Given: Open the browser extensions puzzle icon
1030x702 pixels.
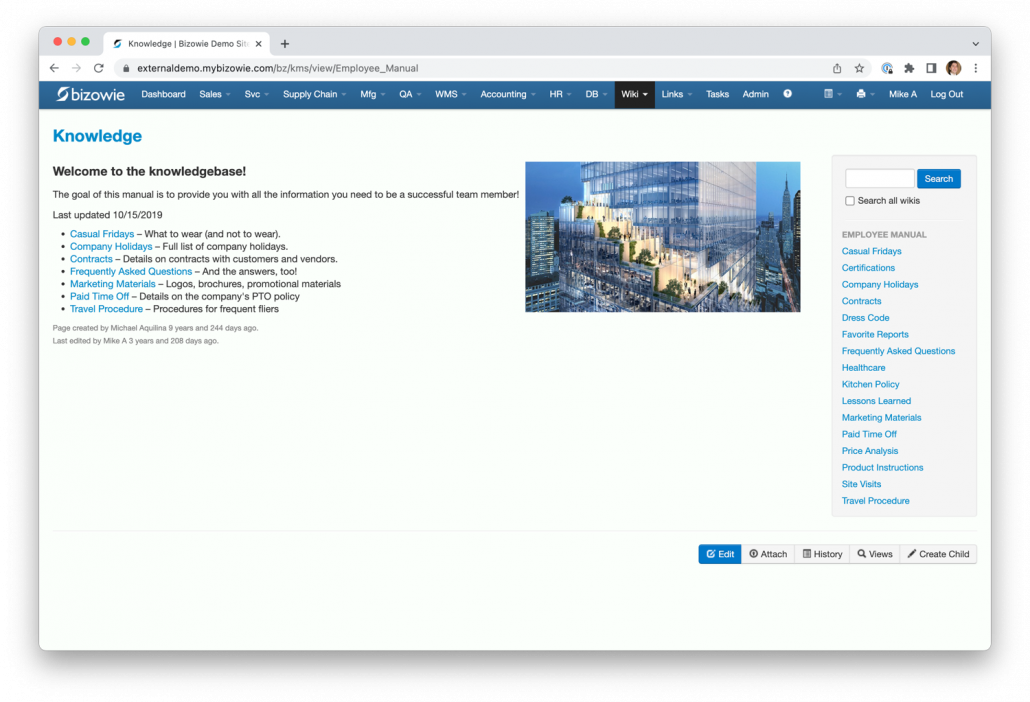Looking at the screenshot, I should tap(909, 68).
